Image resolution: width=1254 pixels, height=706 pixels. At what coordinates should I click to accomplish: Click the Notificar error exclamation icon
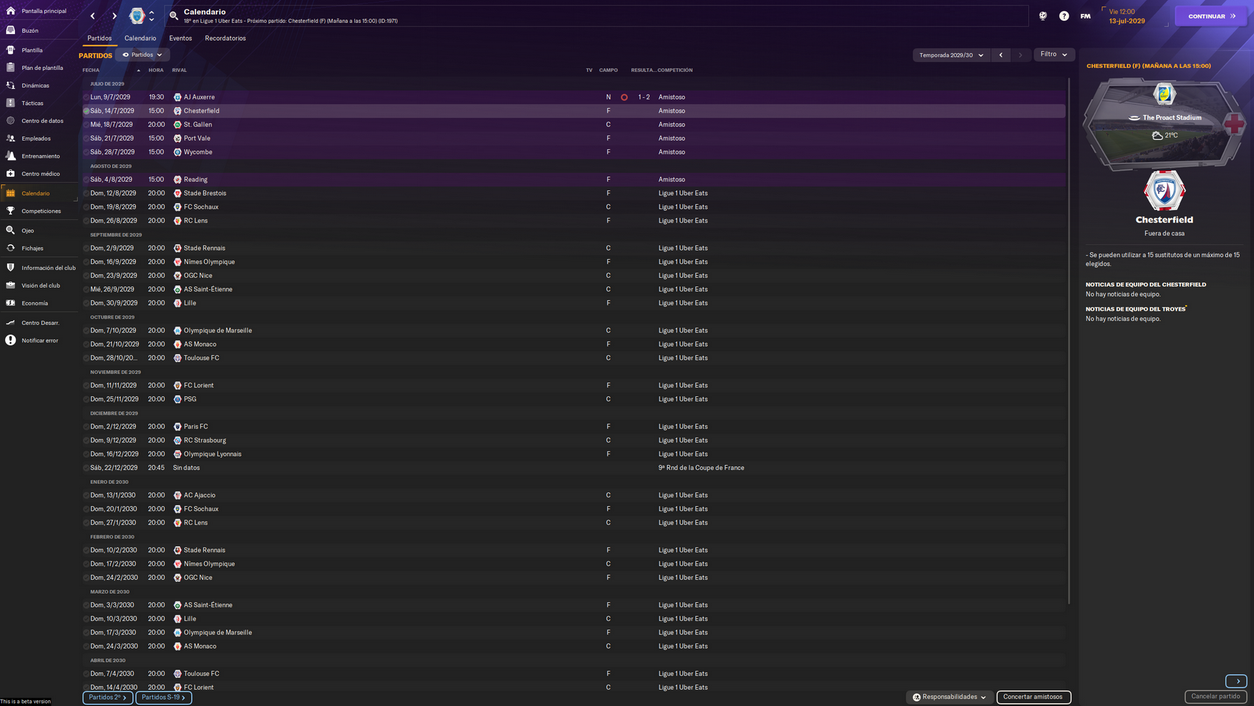[x=10, y=340]
